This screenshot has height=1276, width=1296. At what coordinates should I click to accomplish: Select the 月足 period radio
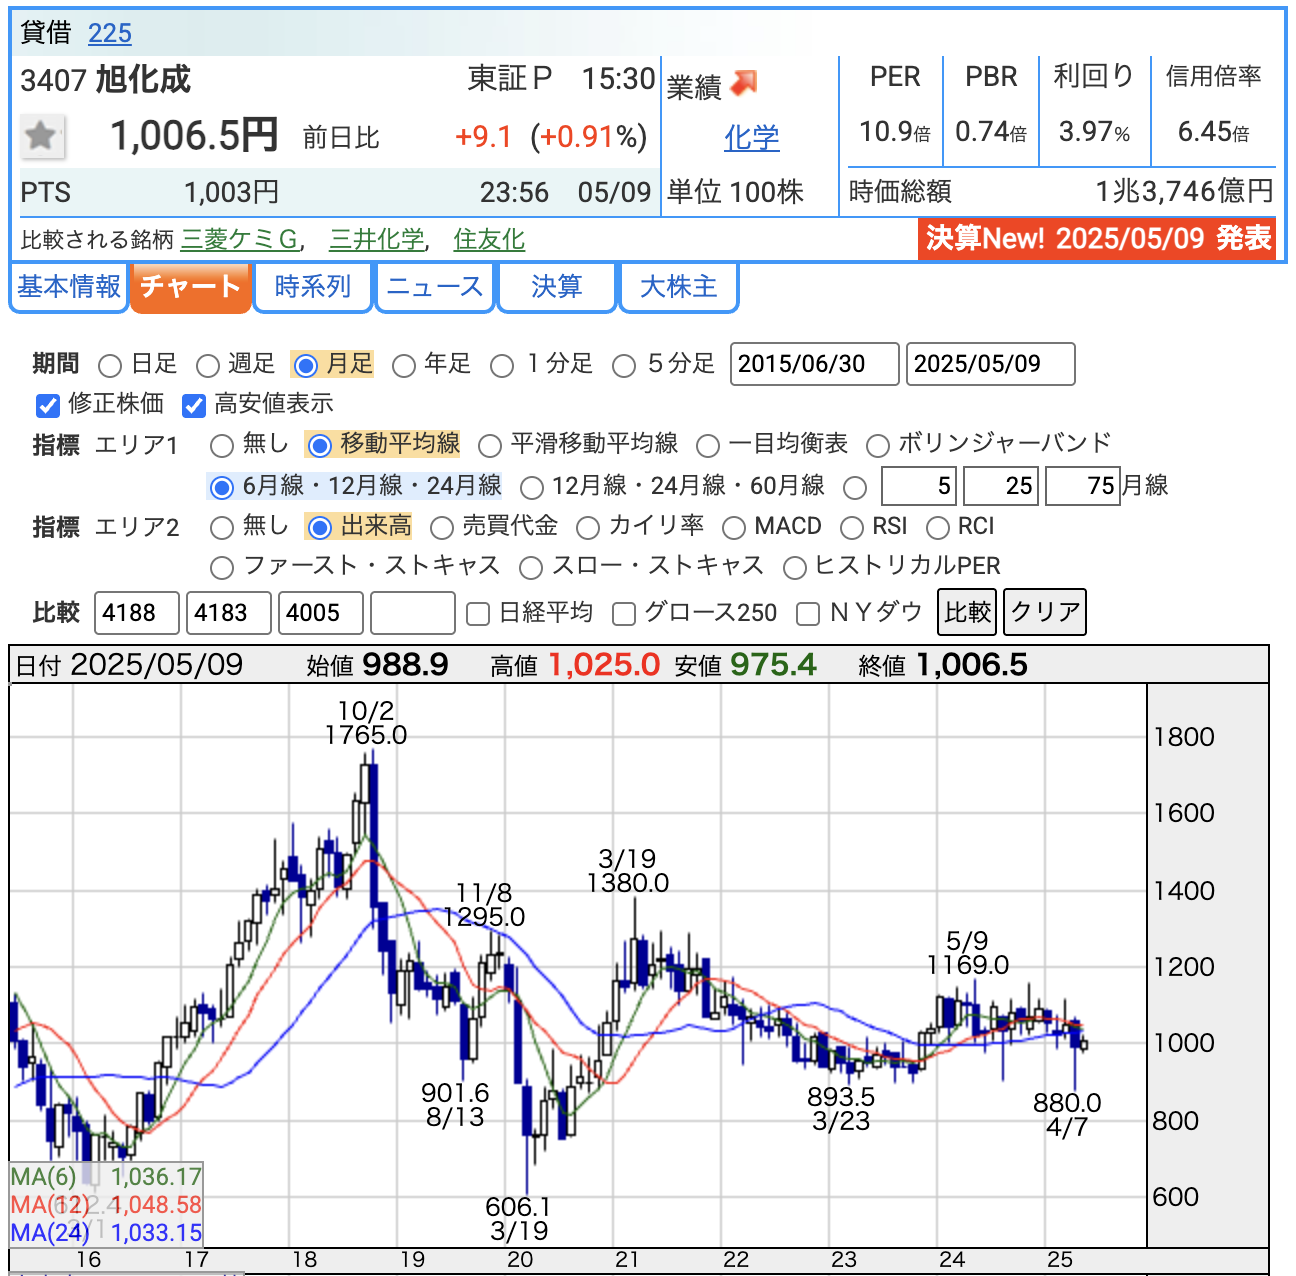(306, 366)
